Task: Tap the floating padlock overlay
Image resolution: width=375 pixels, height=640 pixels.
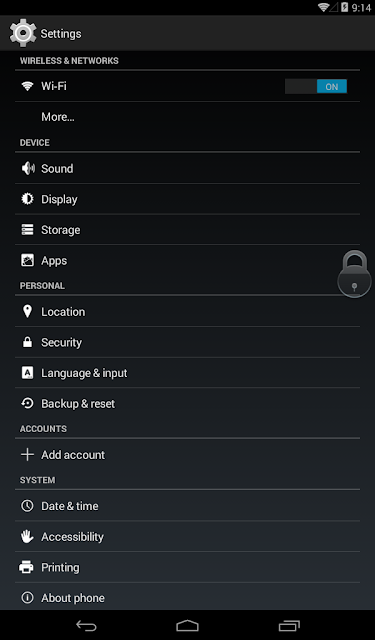Action: coord(354,274)
